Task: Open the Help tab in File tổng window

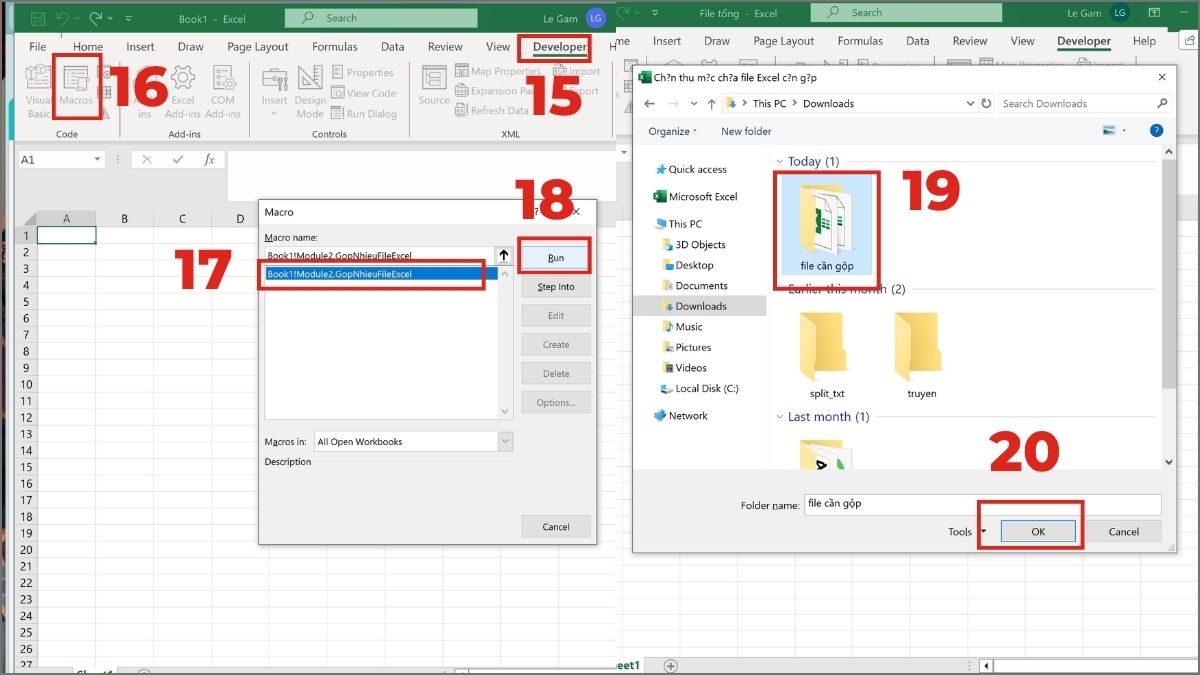Action: [1144, 41]
